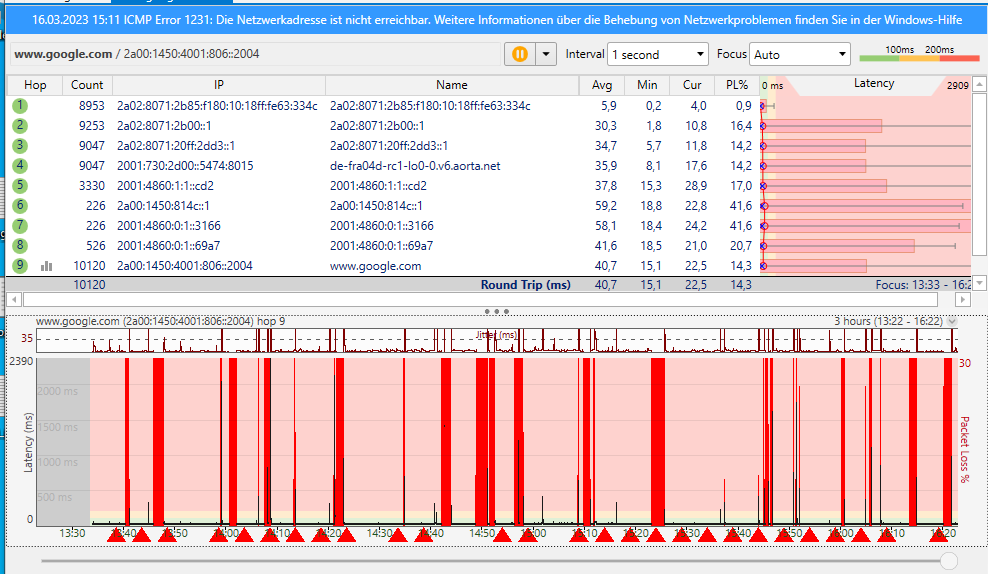Click the hop 2 green circle icon
This screenshot has height=574, width=988.
pyautogui.click(x=20, y=126)
